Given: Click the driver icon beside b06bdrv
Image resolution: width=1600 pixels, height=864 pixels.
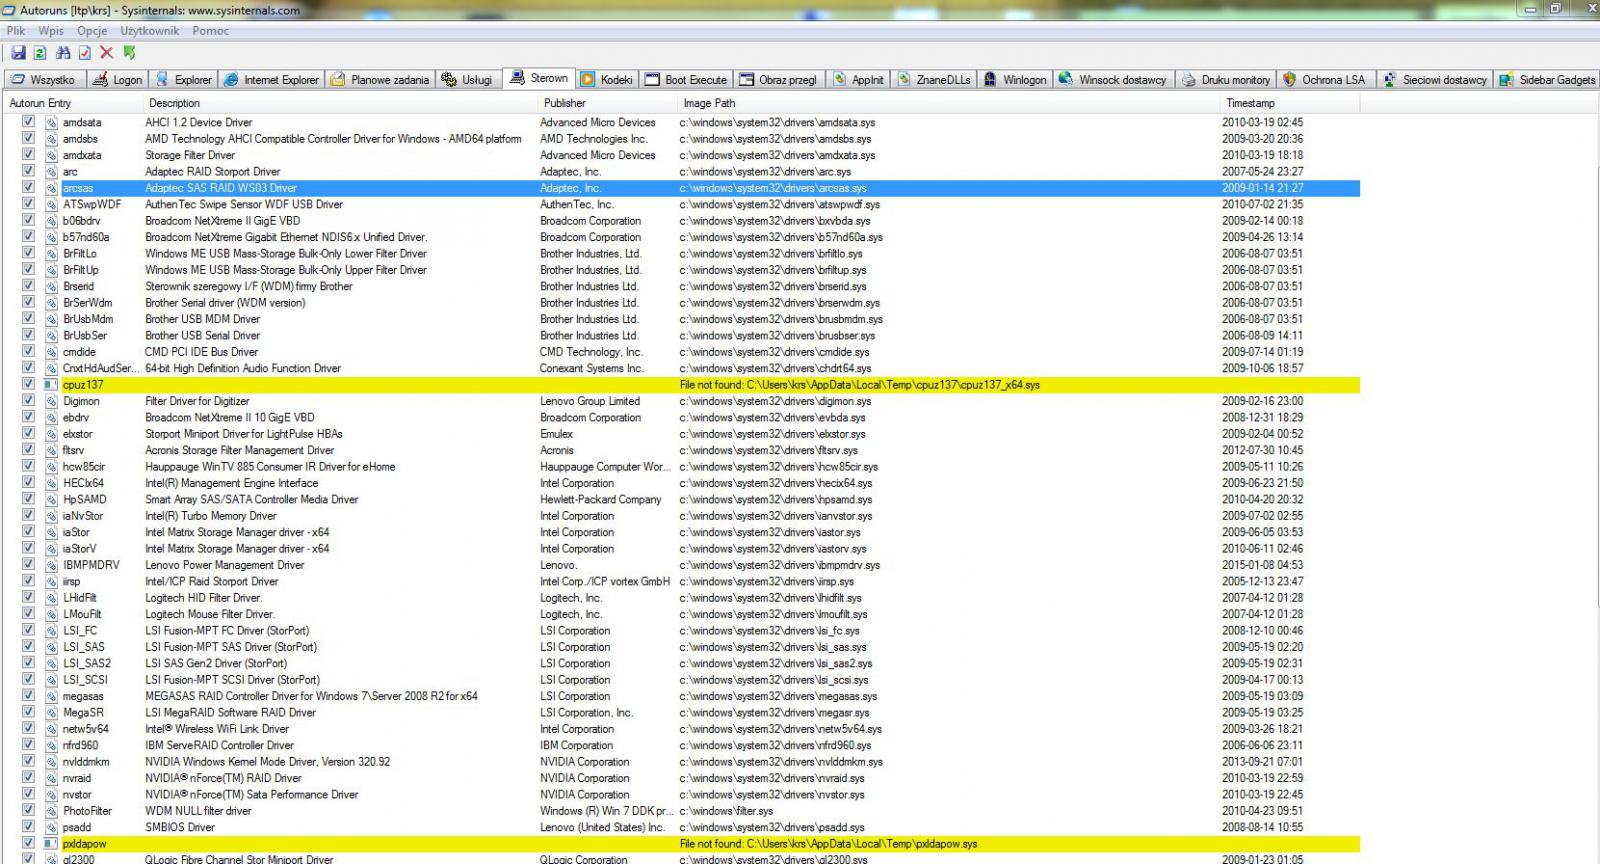Looking at the screenshot, I should click(51, 220).
